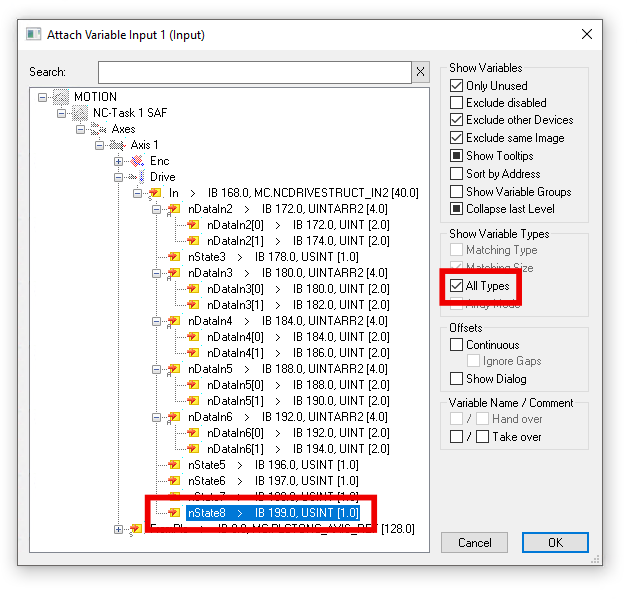Toggle Collapse last Level checkbox
Screen dimensions: 637x599
456,209
